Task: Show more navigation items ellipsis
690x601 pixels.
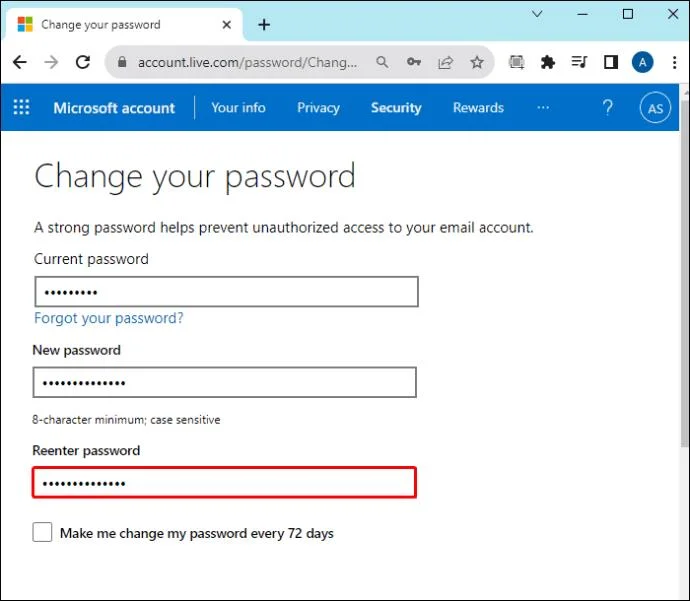Action: [x=543, y=108]
